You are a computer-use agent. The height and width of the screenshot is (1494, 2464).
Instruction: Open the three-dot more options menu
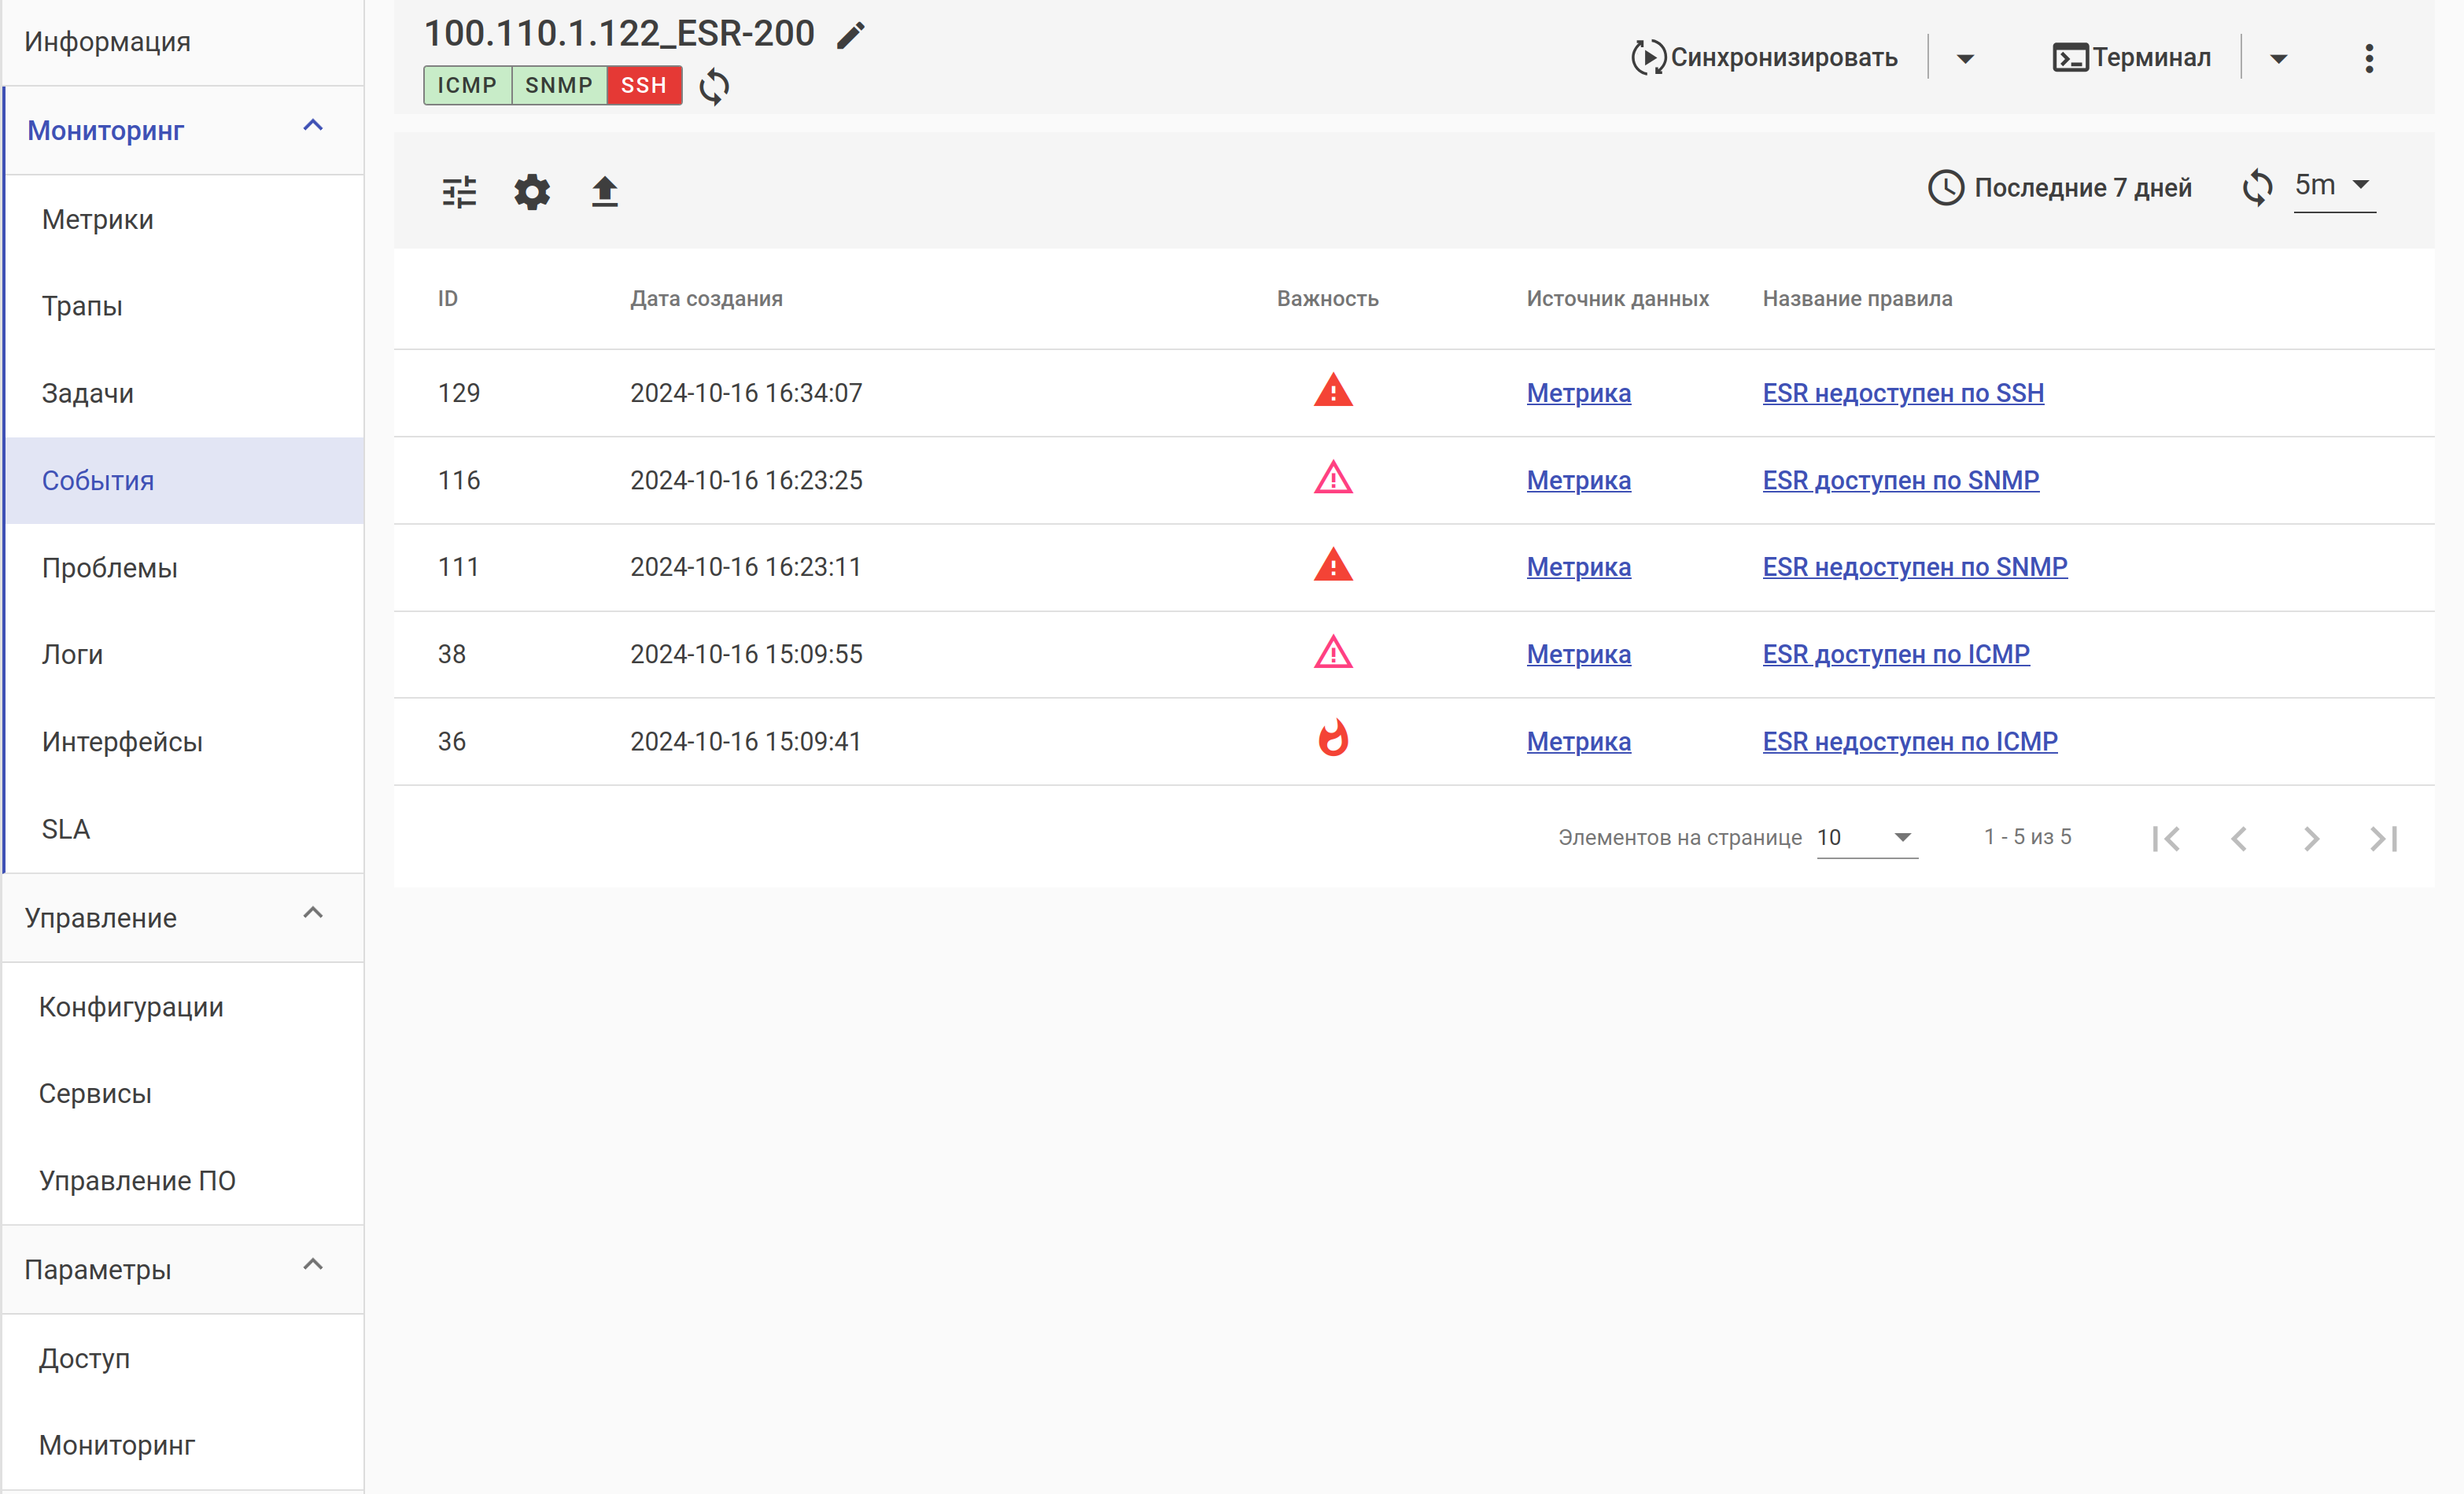pos(2368,58)
